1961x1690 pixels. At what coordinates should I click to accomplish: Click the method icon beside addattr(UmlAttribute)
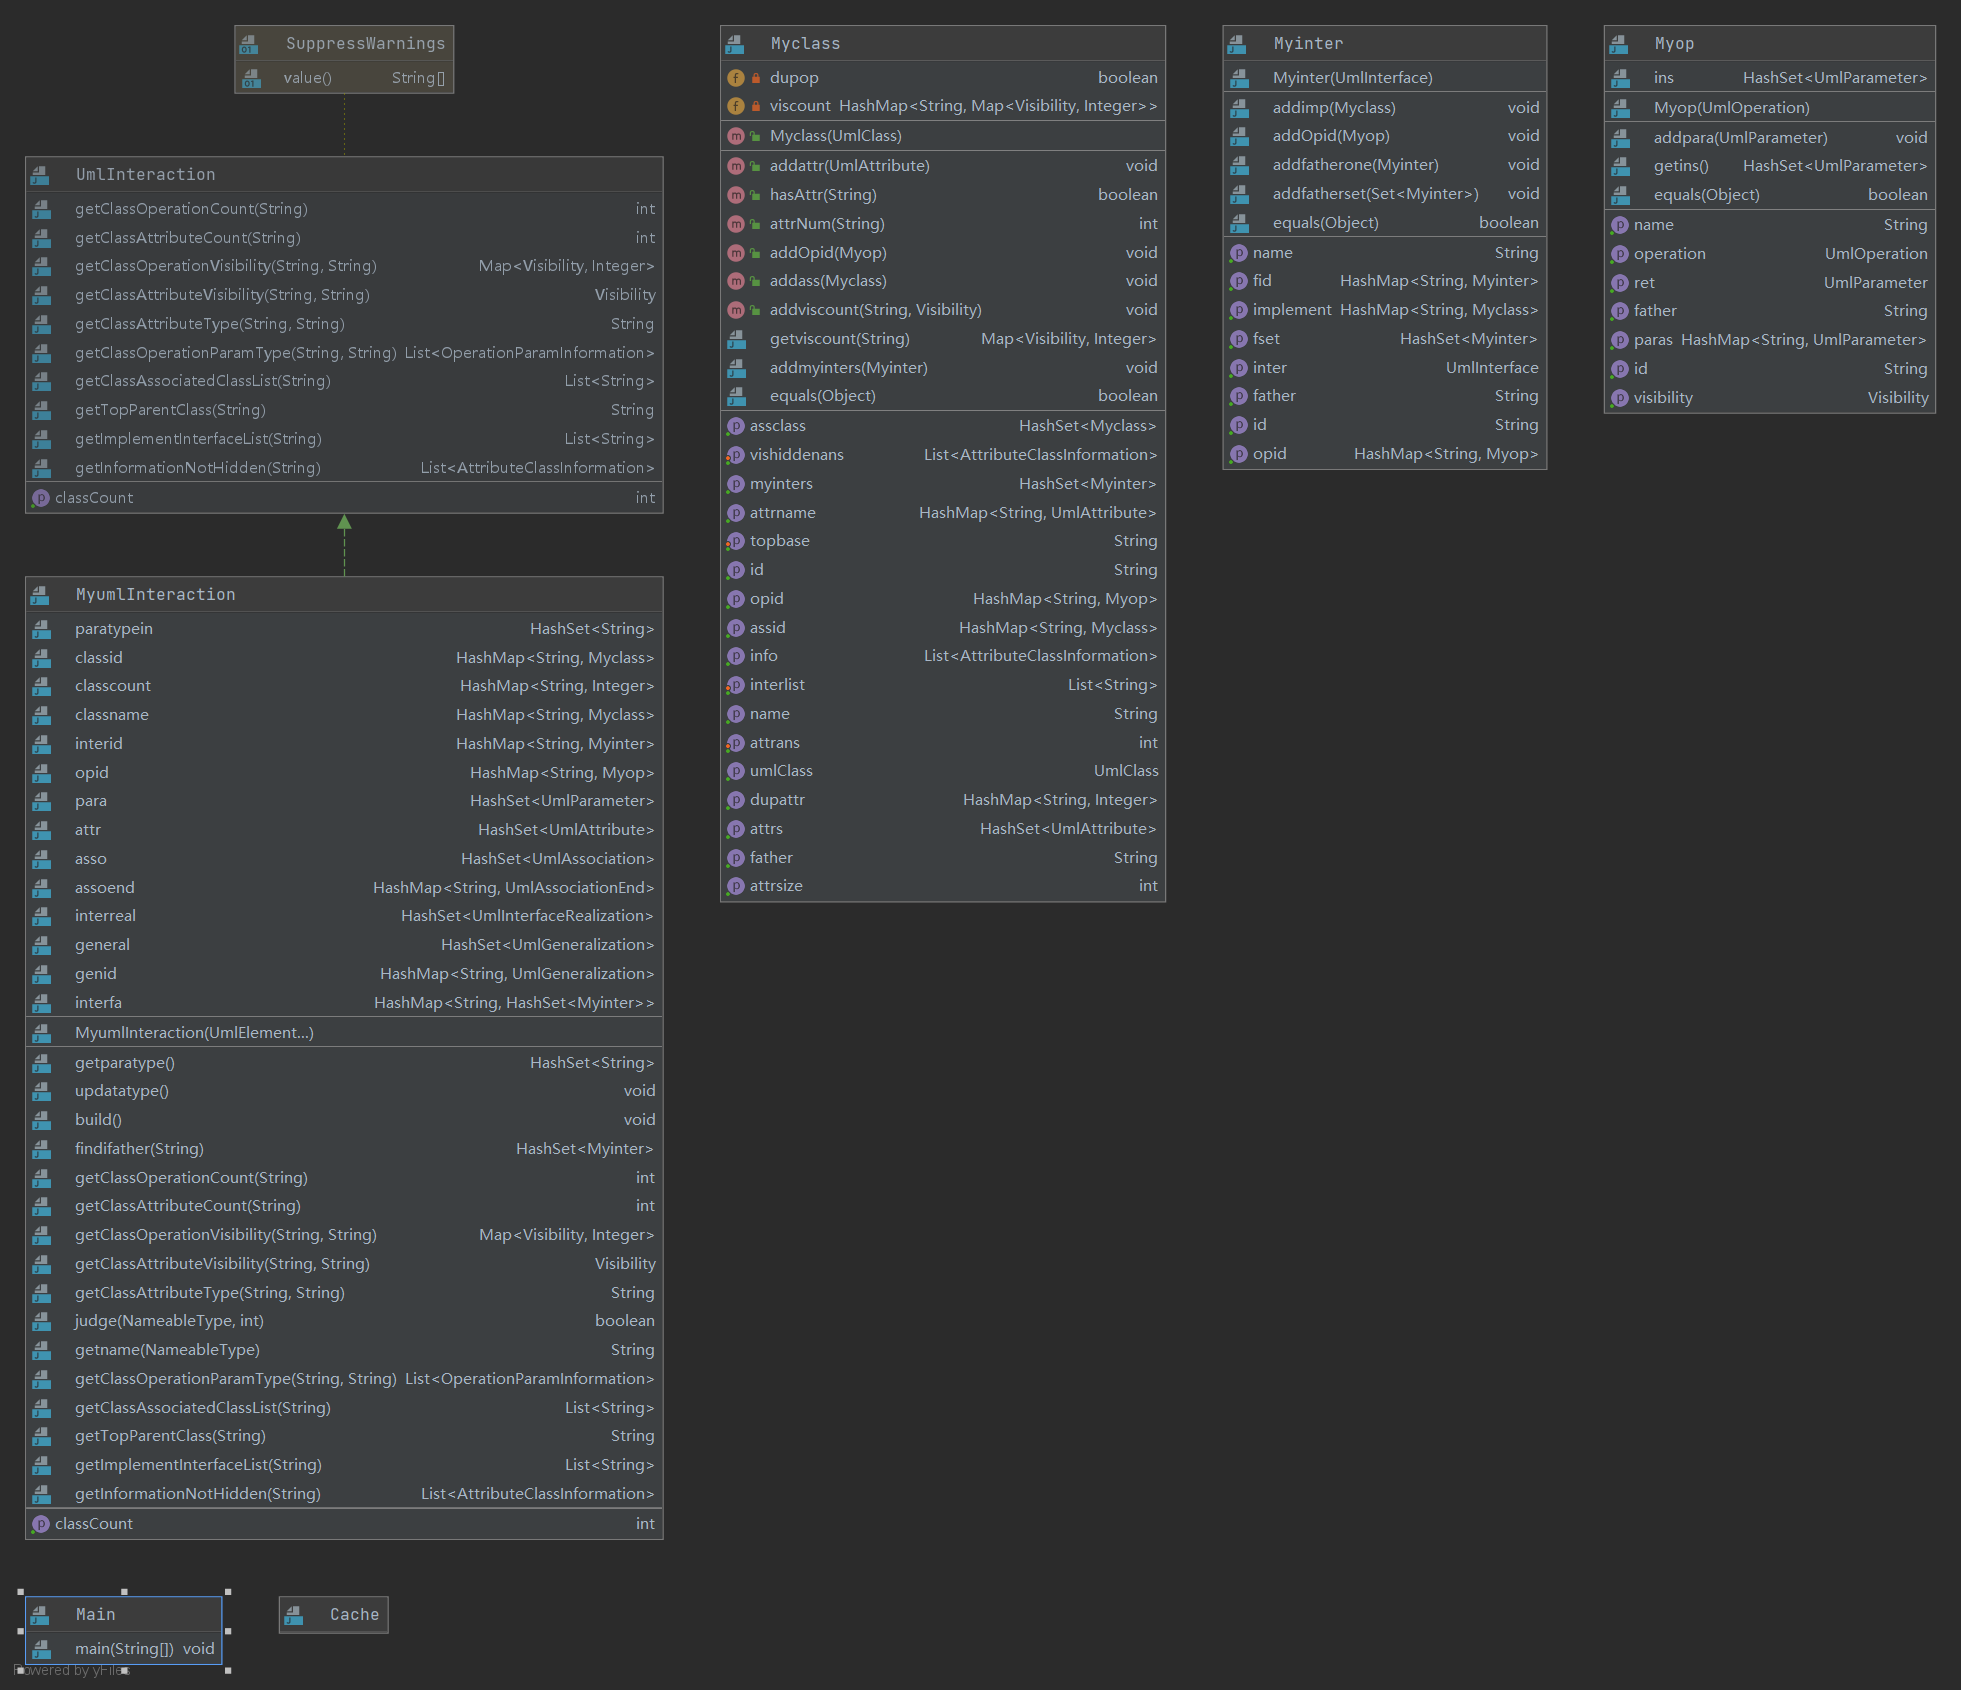click(736, 166)
